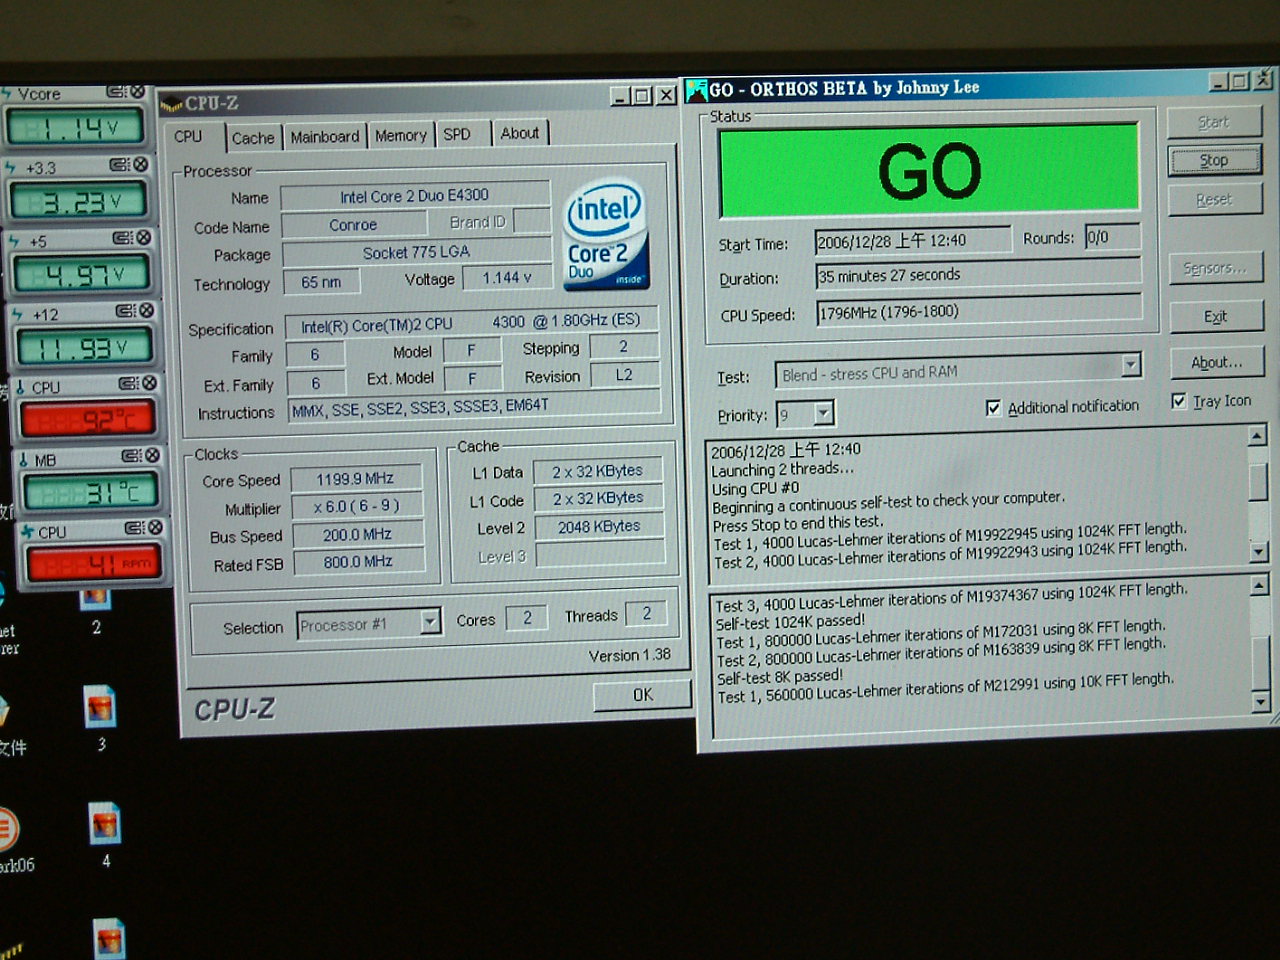This screenshot has width=1280, height=960.
Task: Click the CPU-Z title bar icon
Action: (171, 103)
